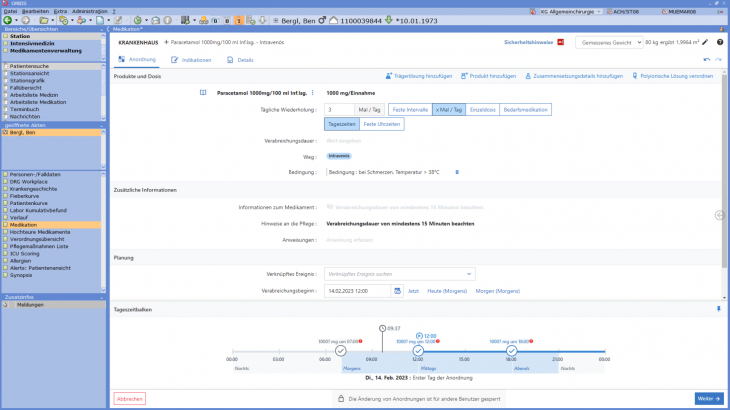Click the 12:00 dose marker on timeline
This screenshot has width=730, height=410.
(x=418, y=350)
